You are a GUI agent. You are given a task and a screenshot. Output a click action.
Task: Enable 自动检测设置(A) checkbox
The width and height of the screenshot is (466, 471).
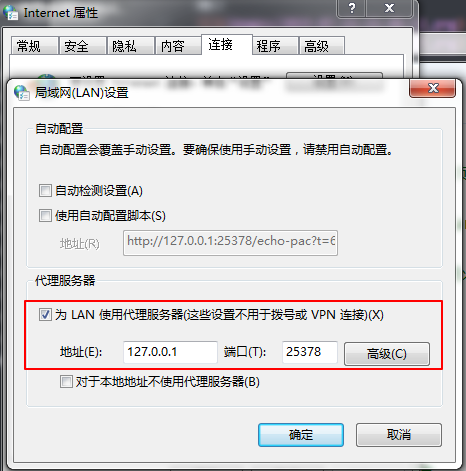tap(45, 191)
